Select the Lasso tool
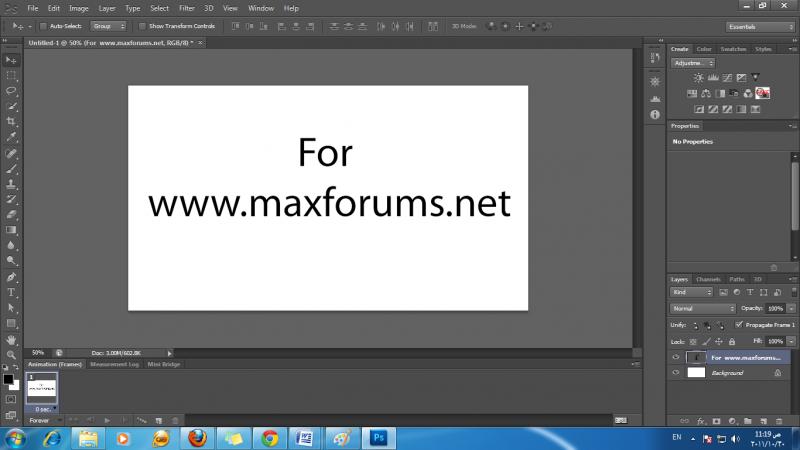 (x=11, y=91)
